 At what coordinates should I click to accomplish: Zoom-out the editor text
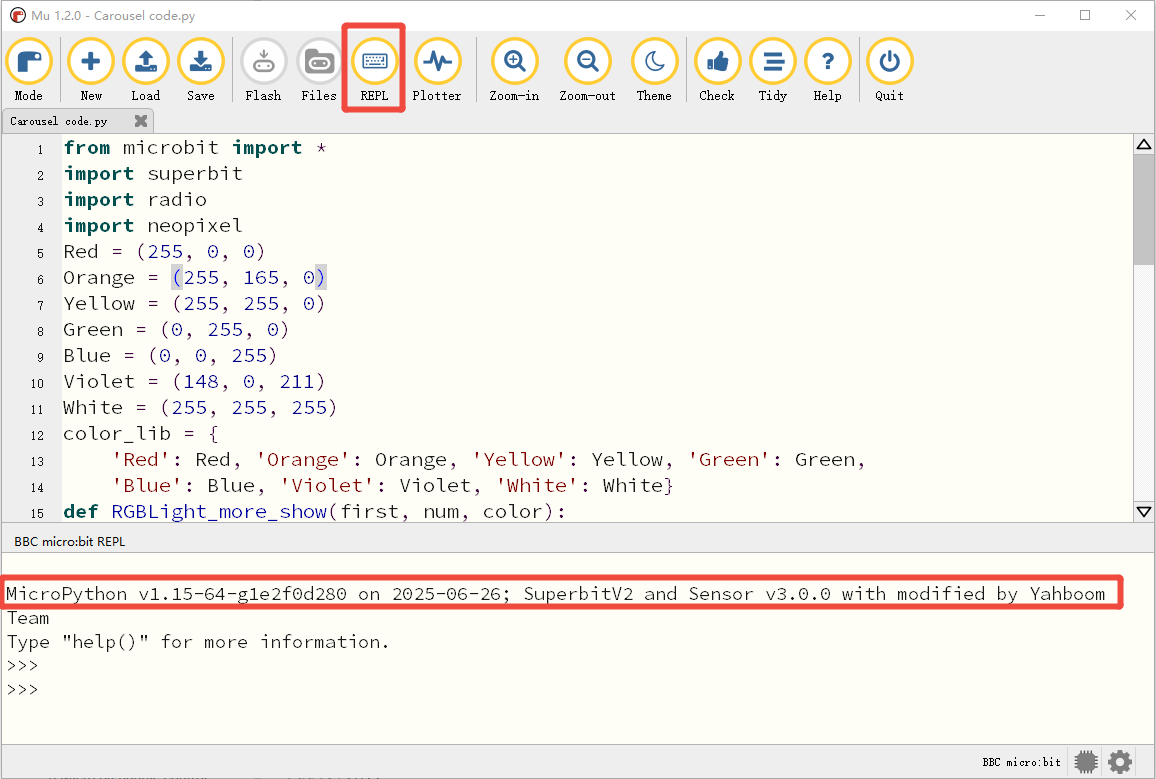tap(588, 71)
